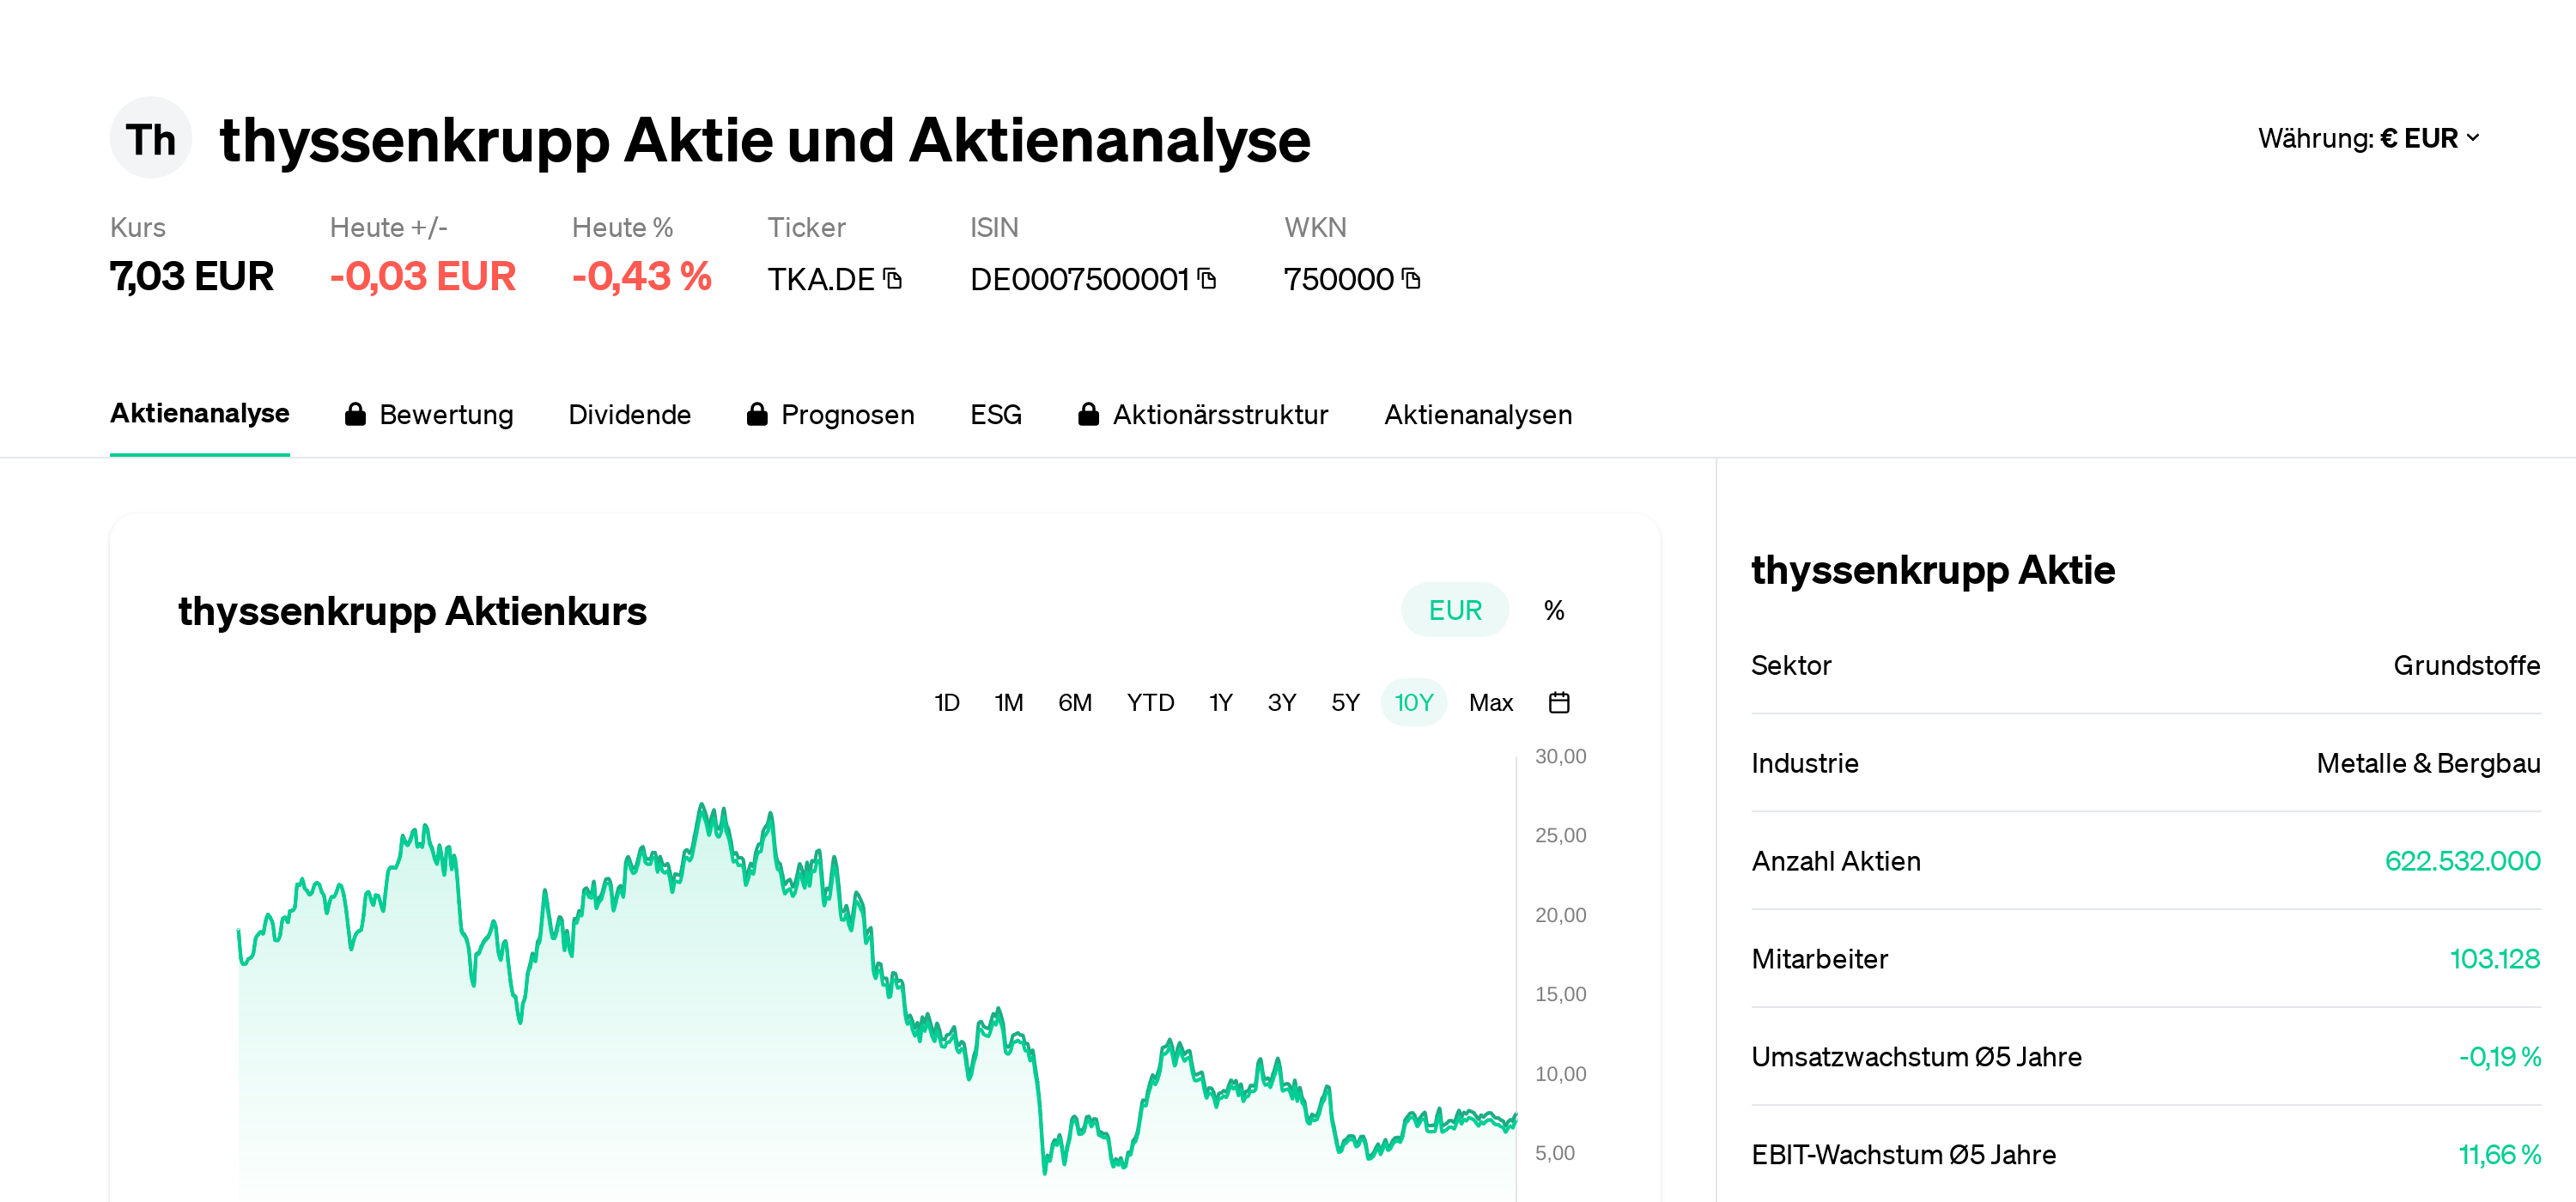The image size is (2576, 1202).
Task: Switch chart display to percent
Action: 1554,610
